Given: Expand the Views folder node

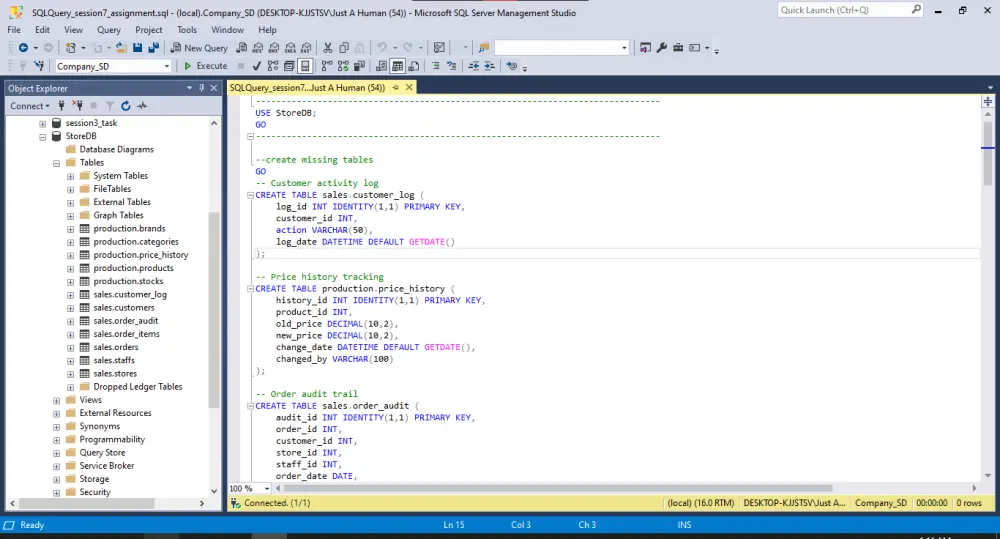Looking at the screenshot, I should pos(57,401).
